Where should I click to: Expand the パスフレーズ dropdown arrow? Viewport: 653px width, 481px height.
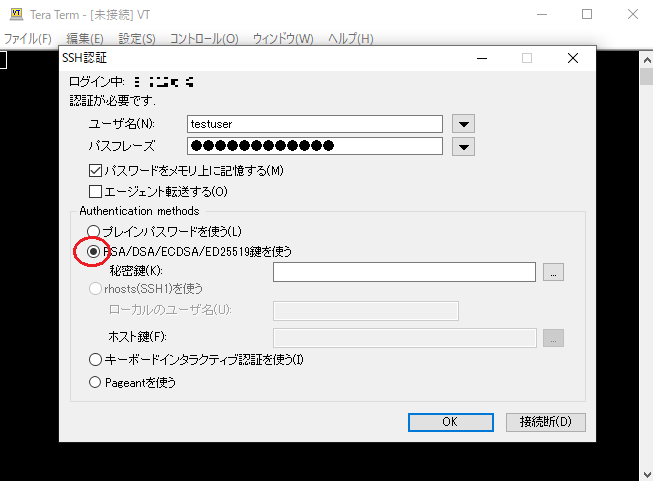(464, 147)
